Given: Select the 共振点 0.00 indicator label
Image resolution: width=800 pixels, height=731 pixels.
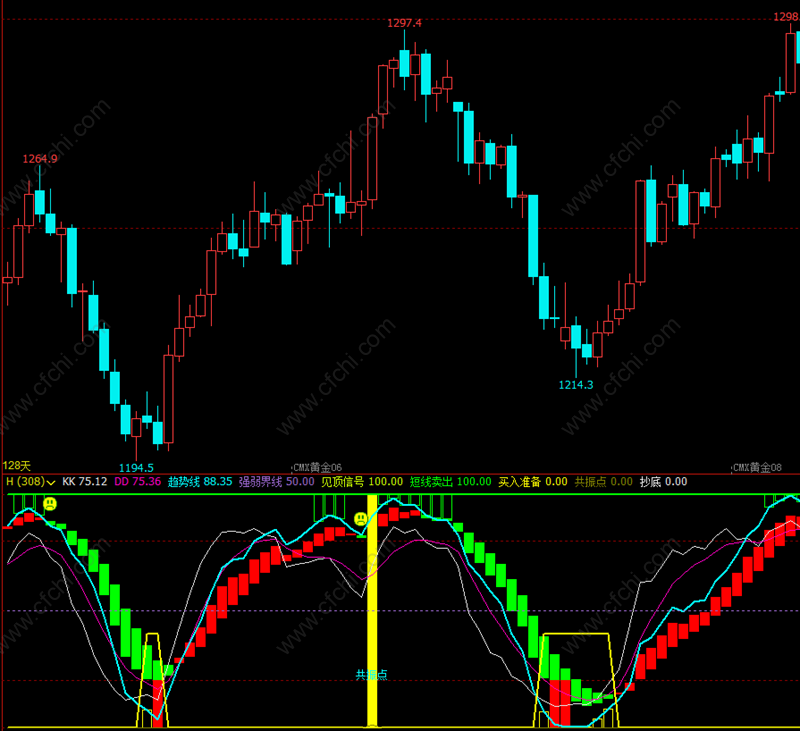Looking at the screenshot, I should pyautogui.click(x=604, y=482).
